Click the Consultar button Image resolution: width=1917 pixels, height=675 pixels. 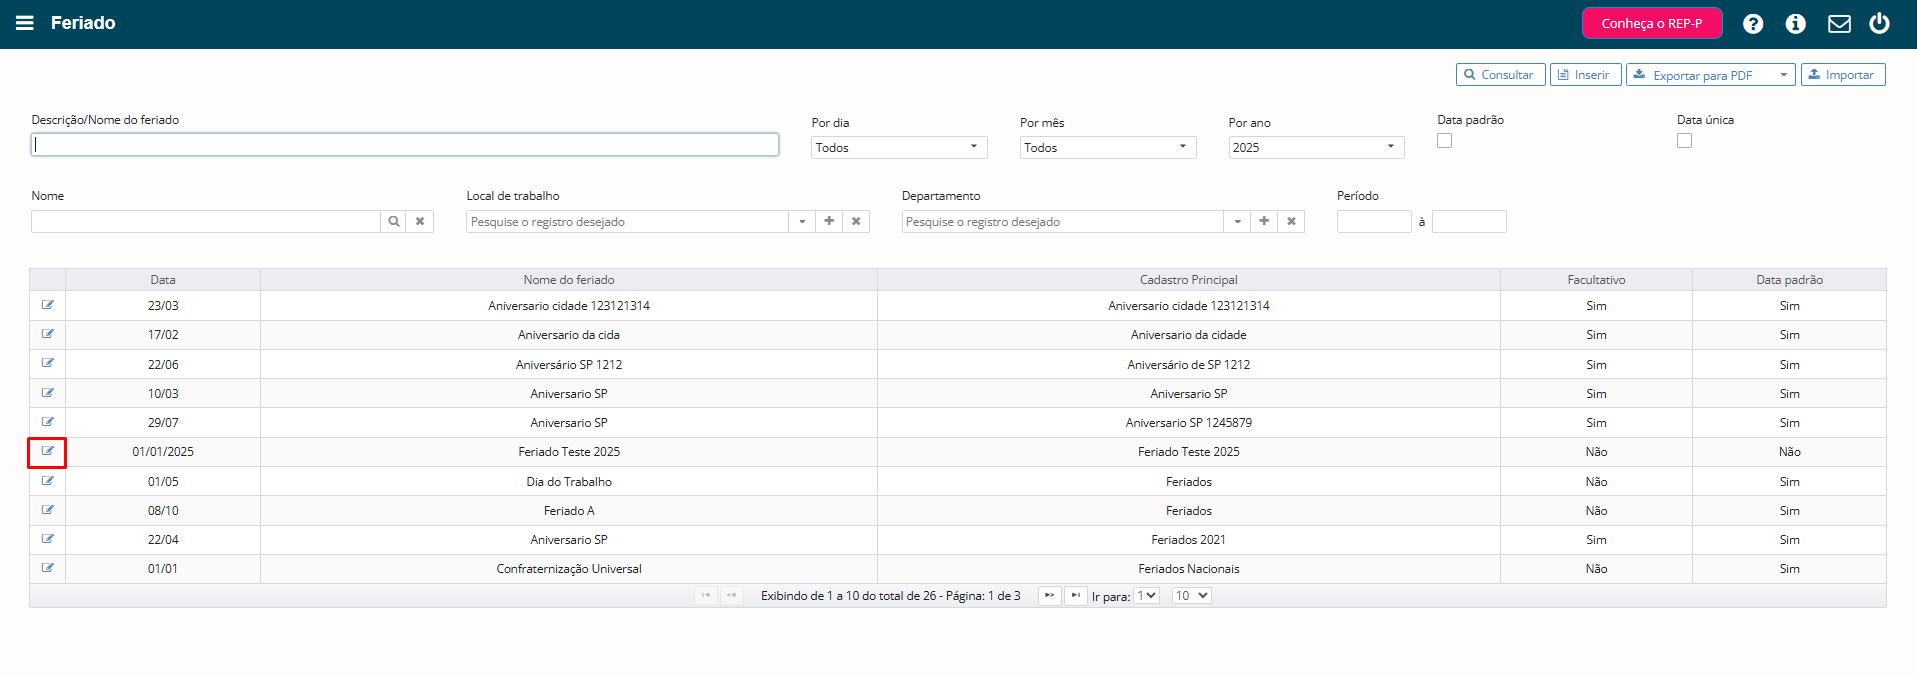click(1500, 75)
